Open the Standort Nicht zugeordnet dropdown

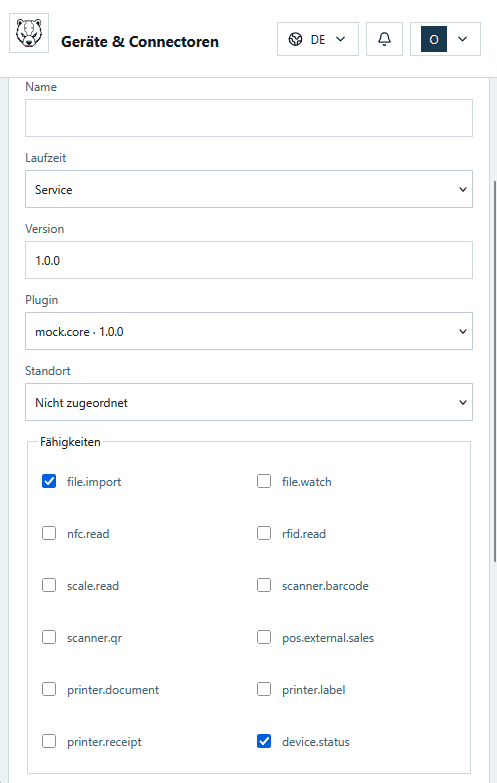(x=249, y=402)
